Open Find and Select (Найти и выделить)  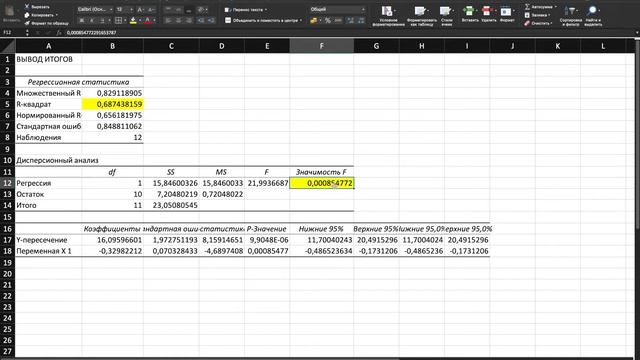click(x=593, y=16)
